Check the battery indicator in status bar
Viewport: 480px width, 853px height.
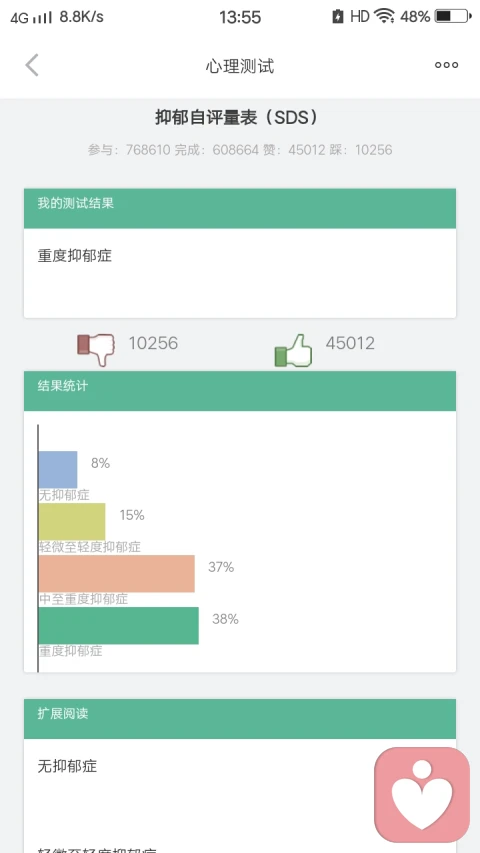click(453, 16)
